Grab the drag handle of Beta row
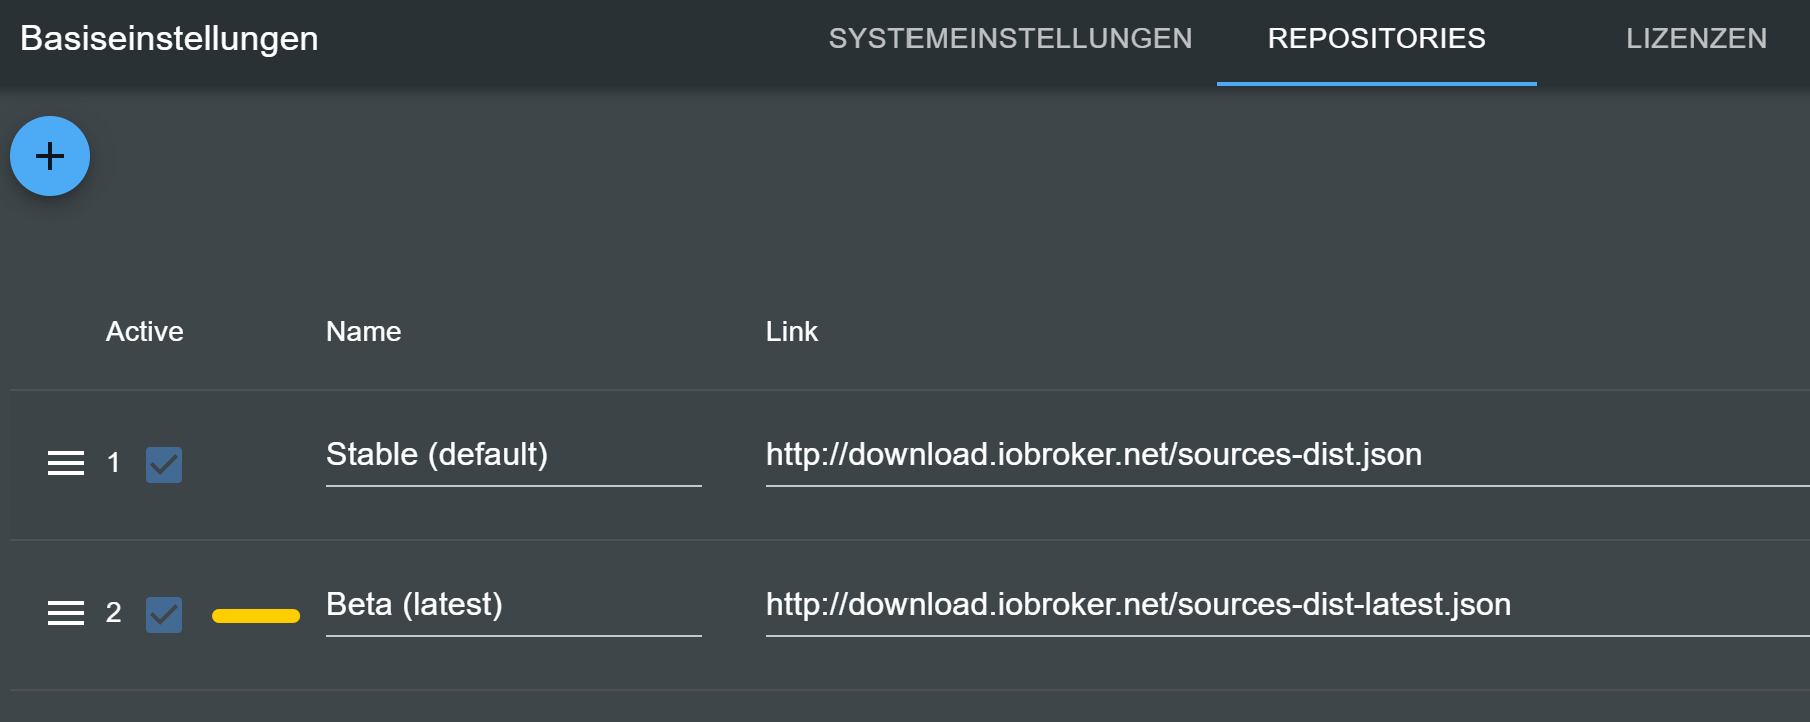 pos(66,613)
